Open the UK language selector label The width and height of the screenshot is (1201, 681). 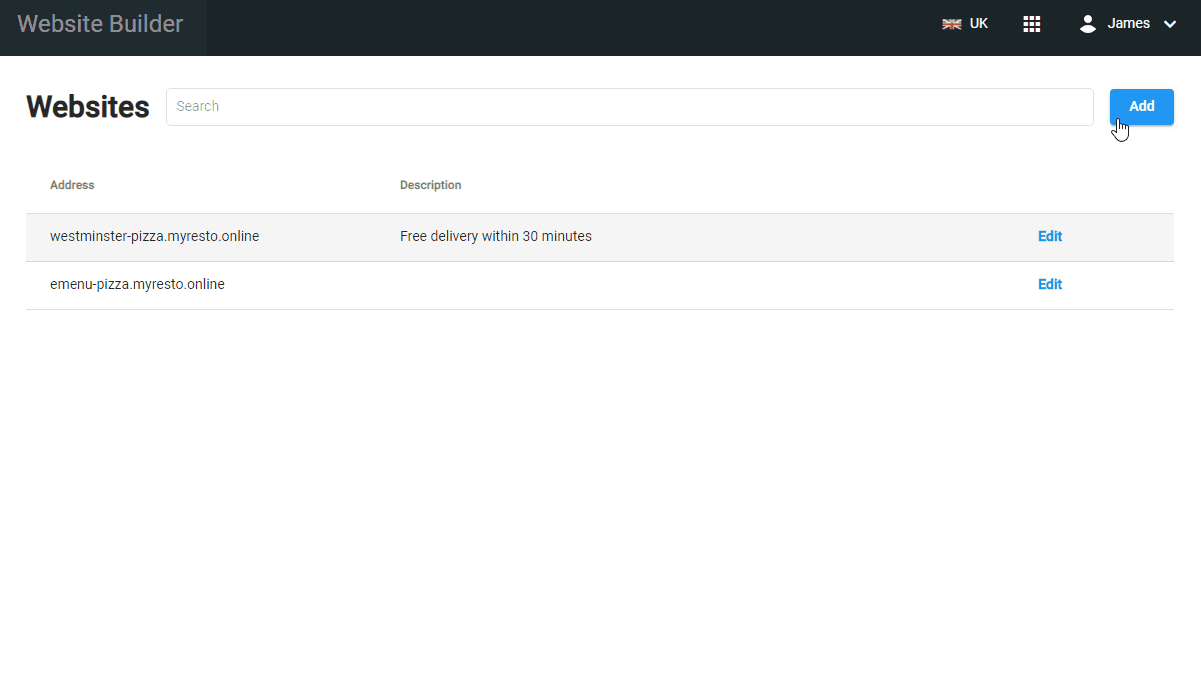click(x=978, y=24)
